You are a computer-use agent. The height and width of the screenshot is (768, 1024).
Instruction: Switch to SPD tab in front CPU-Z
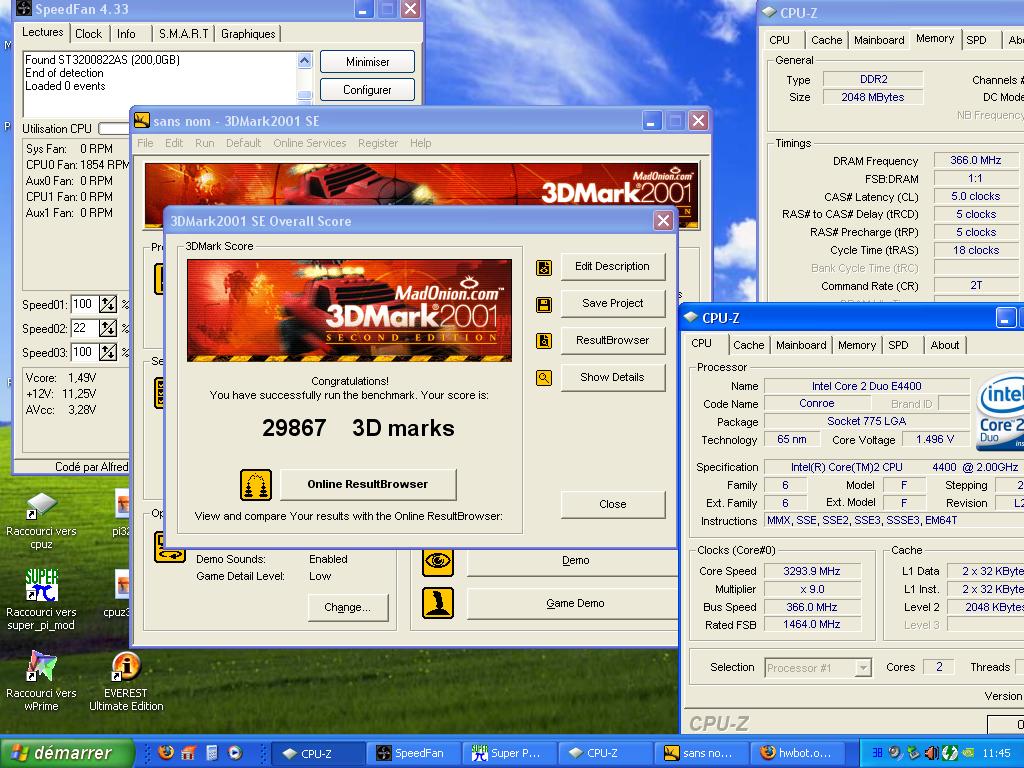pos(898,345)
